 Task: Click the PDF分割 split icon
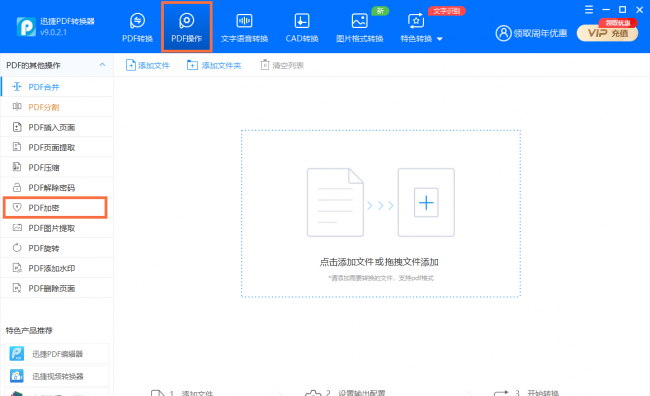pyautogui.click(x=17, y=107)
